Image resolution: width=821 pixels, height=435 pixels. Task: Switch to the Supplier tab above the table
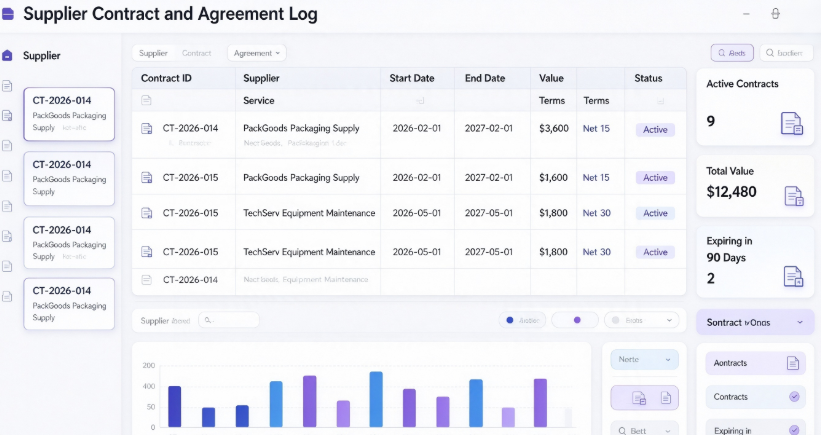(153, 53)
